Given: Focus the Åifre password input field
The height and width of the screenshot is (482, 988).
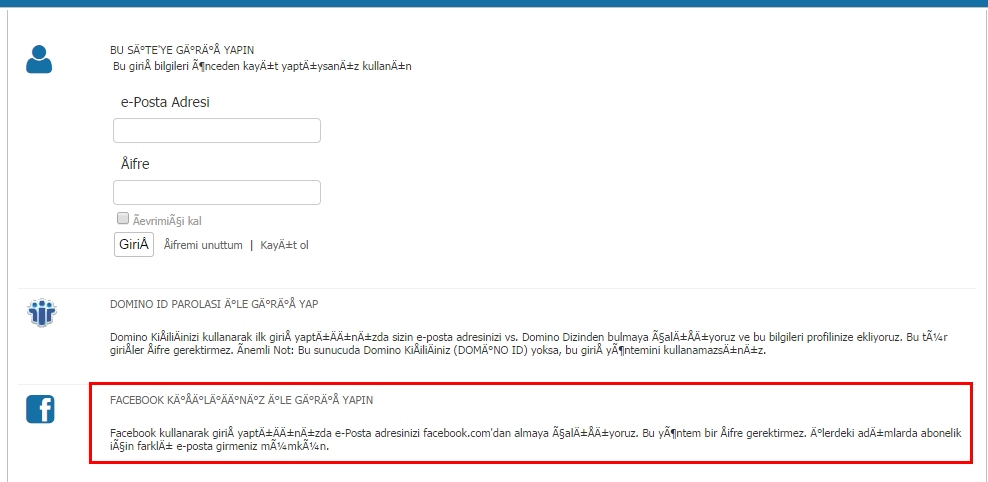Looking at the screenshot, I should click(217, 192).
